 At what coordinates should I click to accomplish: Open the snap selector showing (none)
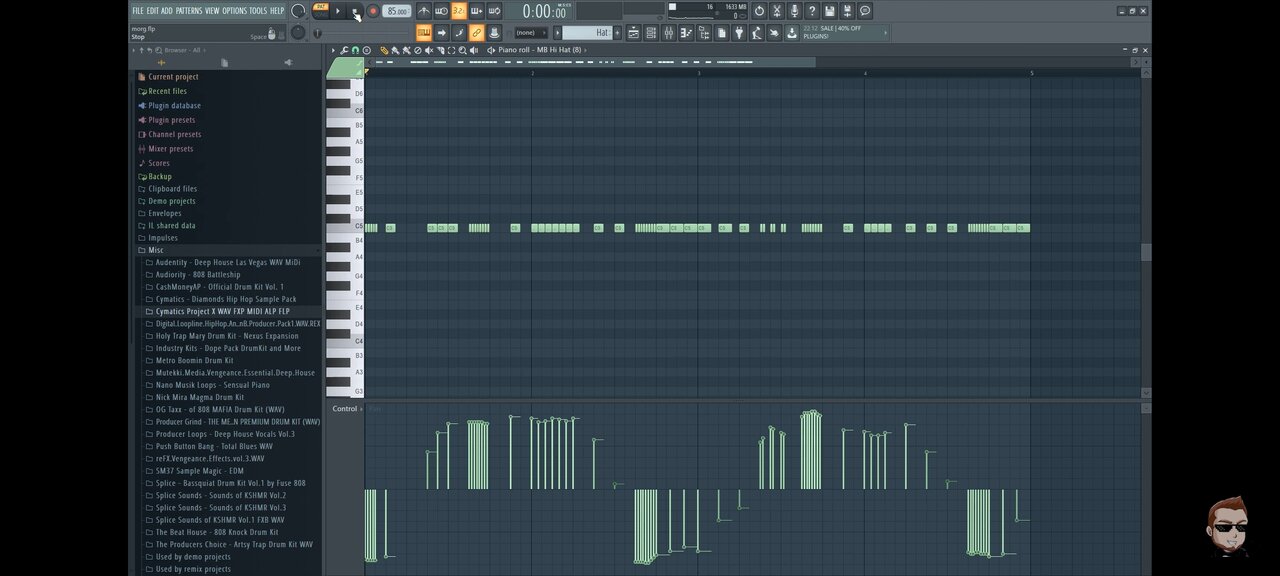(530, 33)
